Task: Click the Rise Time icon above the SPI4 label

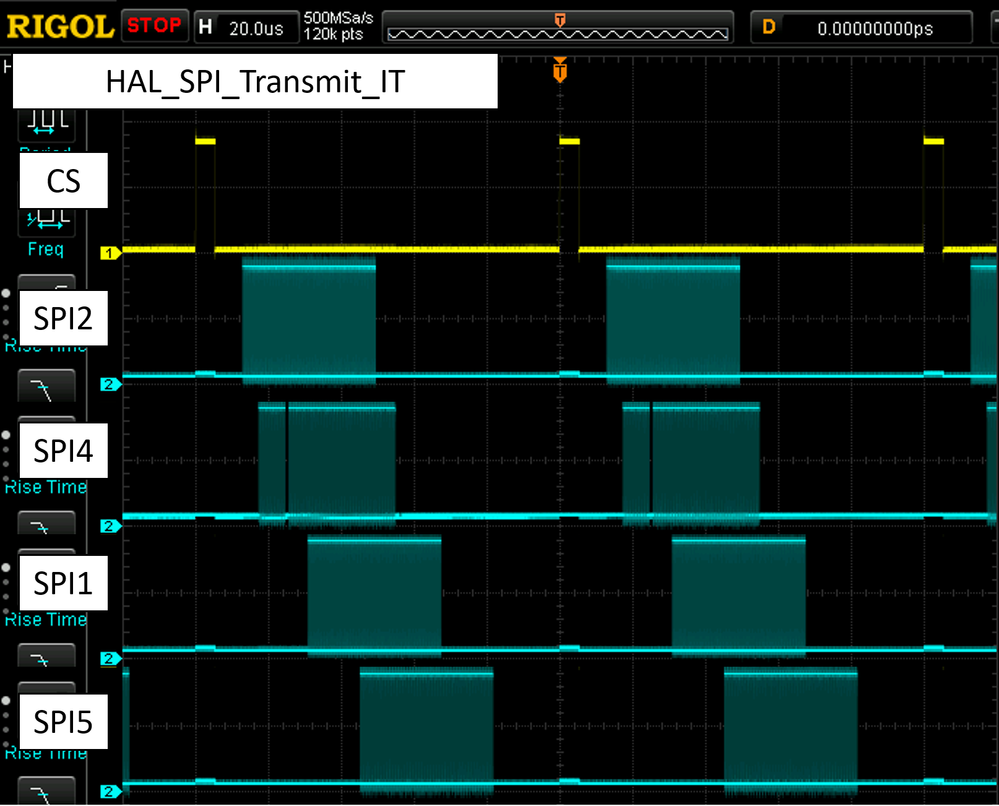Action: click(x=45, y=385)
